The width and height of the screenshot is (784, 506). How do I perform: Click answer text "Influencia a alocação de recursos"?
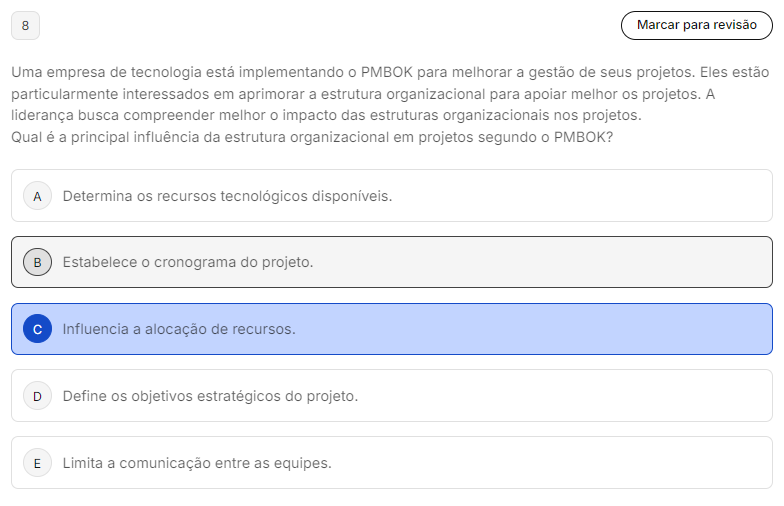[179, 329]
